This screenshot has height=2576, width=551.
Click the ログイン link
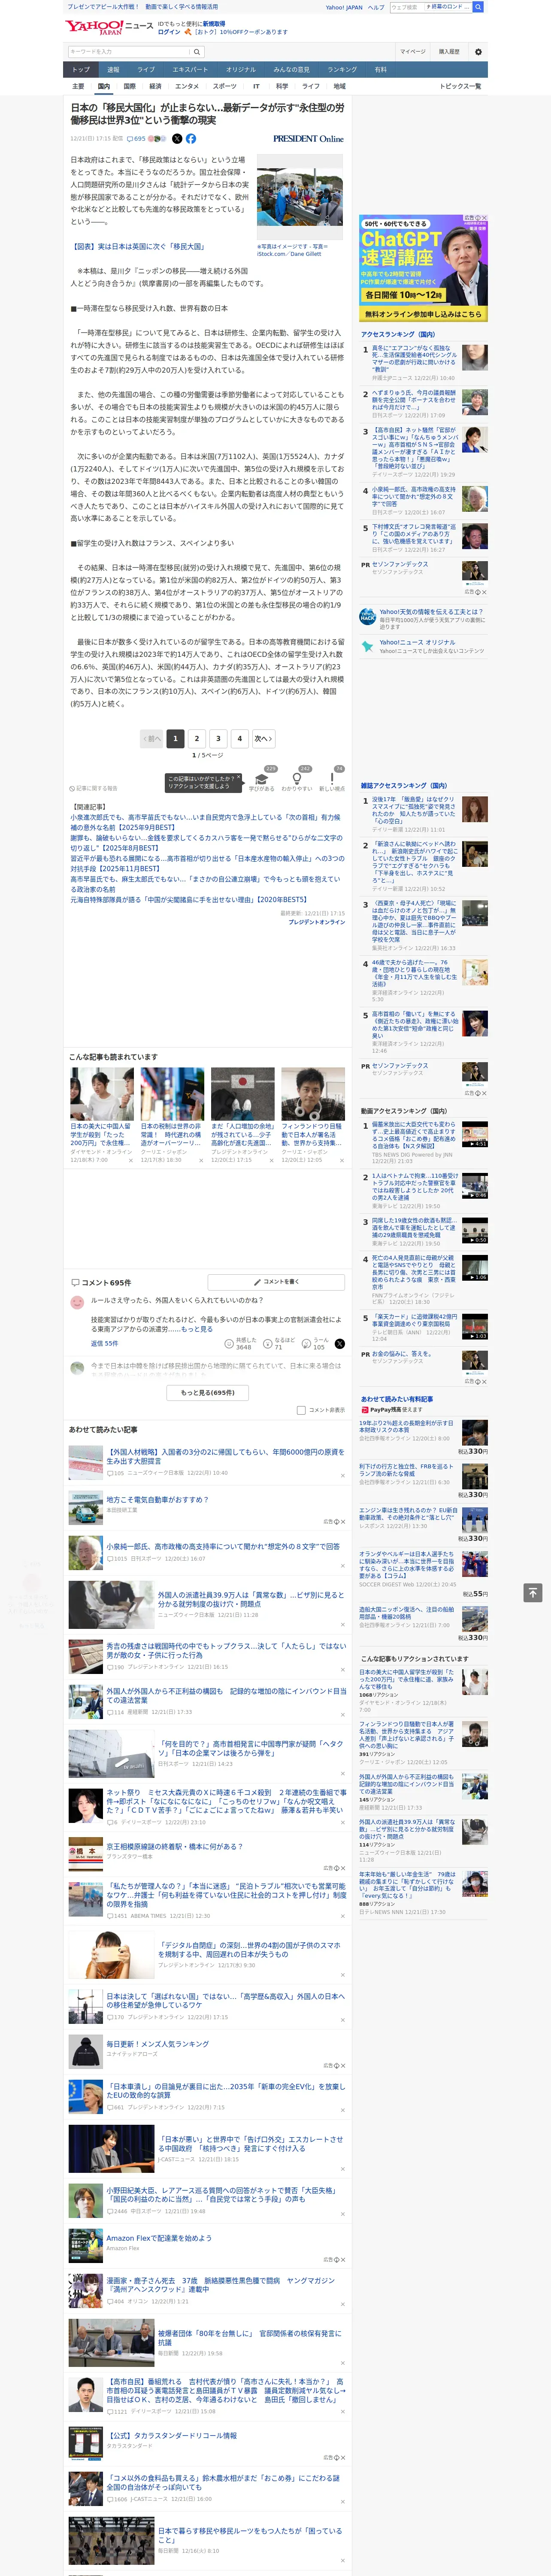pos(169,32)
